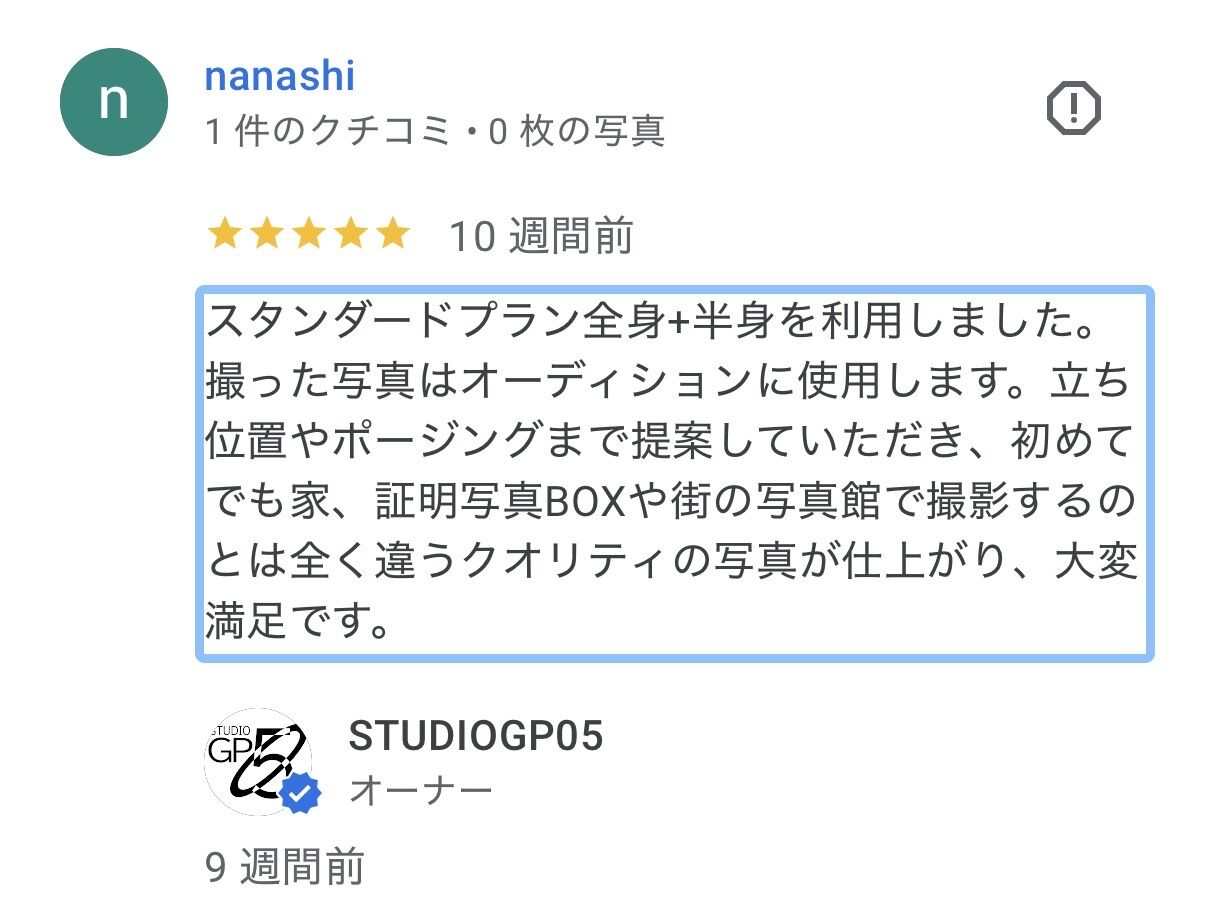This screenshot has width=1206, height=923.
Task: Open the STUDIOGP05 owner name
Action: (x=476, y=737)
